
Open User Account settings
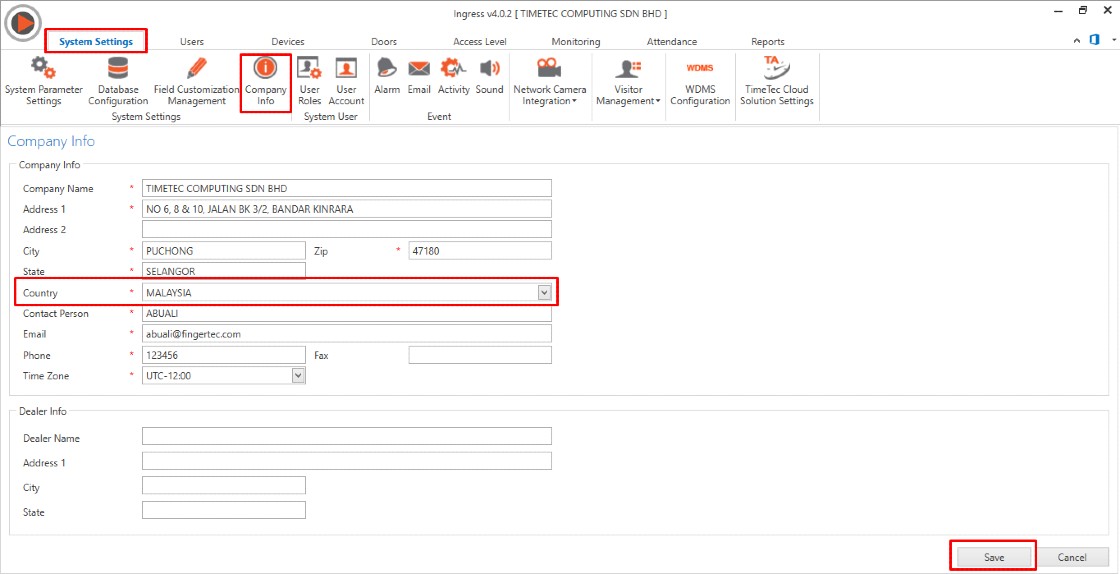[x=346, y=81]
